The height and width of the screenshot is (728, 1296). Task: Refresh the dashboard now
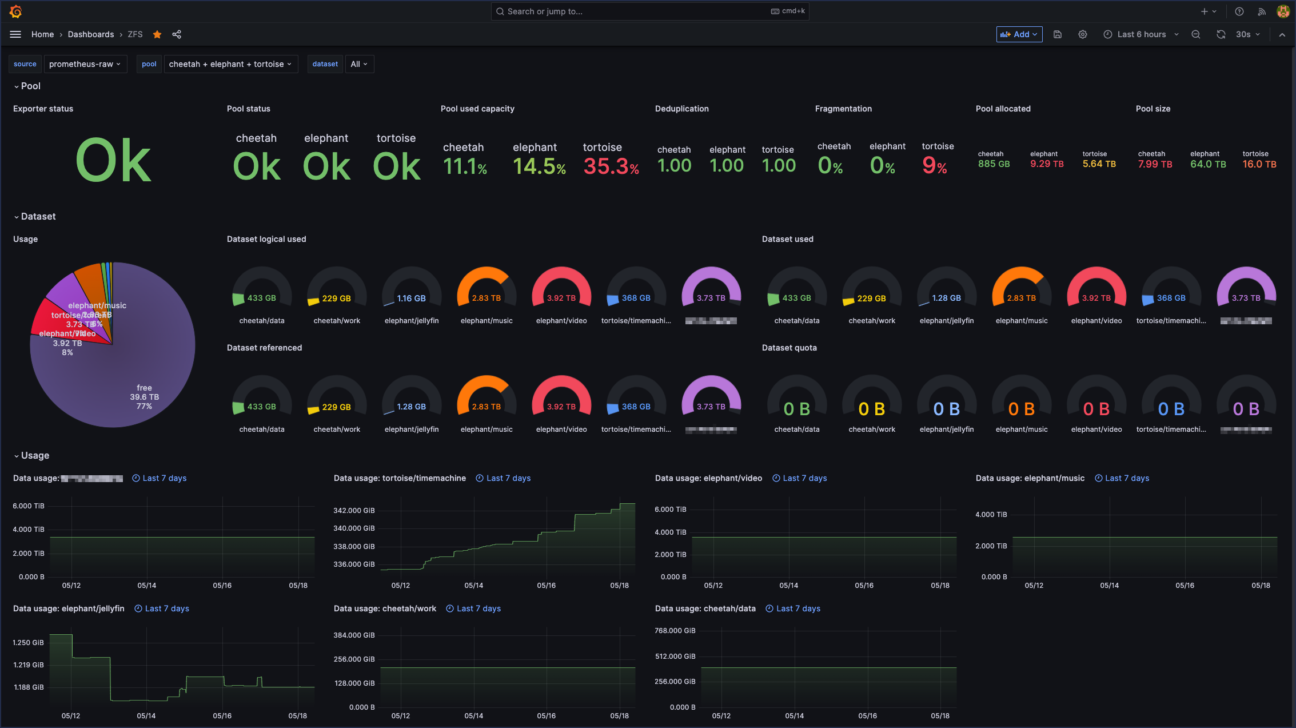pos(1221,34)
